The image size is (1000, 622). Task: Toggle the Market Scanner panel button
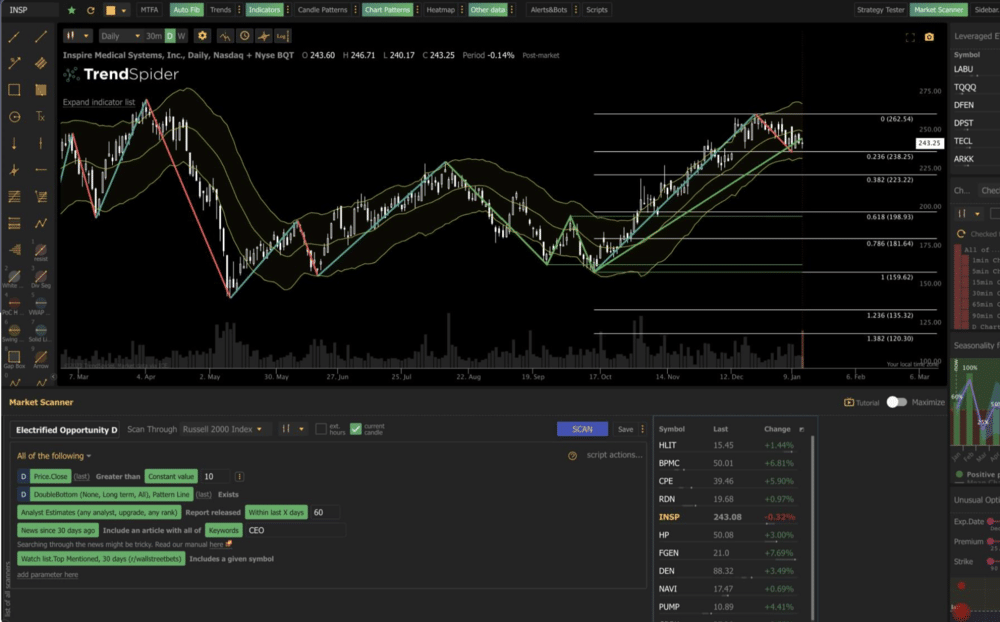938,10
